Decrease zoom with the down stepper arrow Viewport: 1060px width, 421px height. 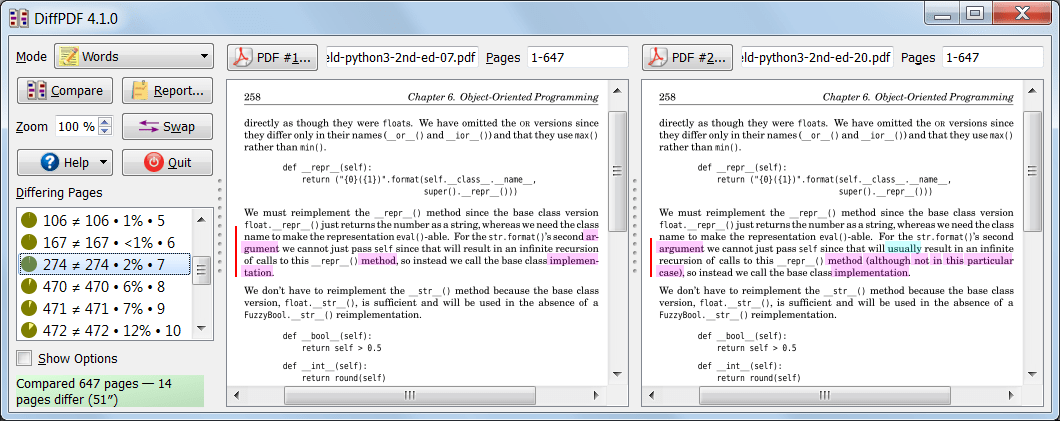pos(105,131)
